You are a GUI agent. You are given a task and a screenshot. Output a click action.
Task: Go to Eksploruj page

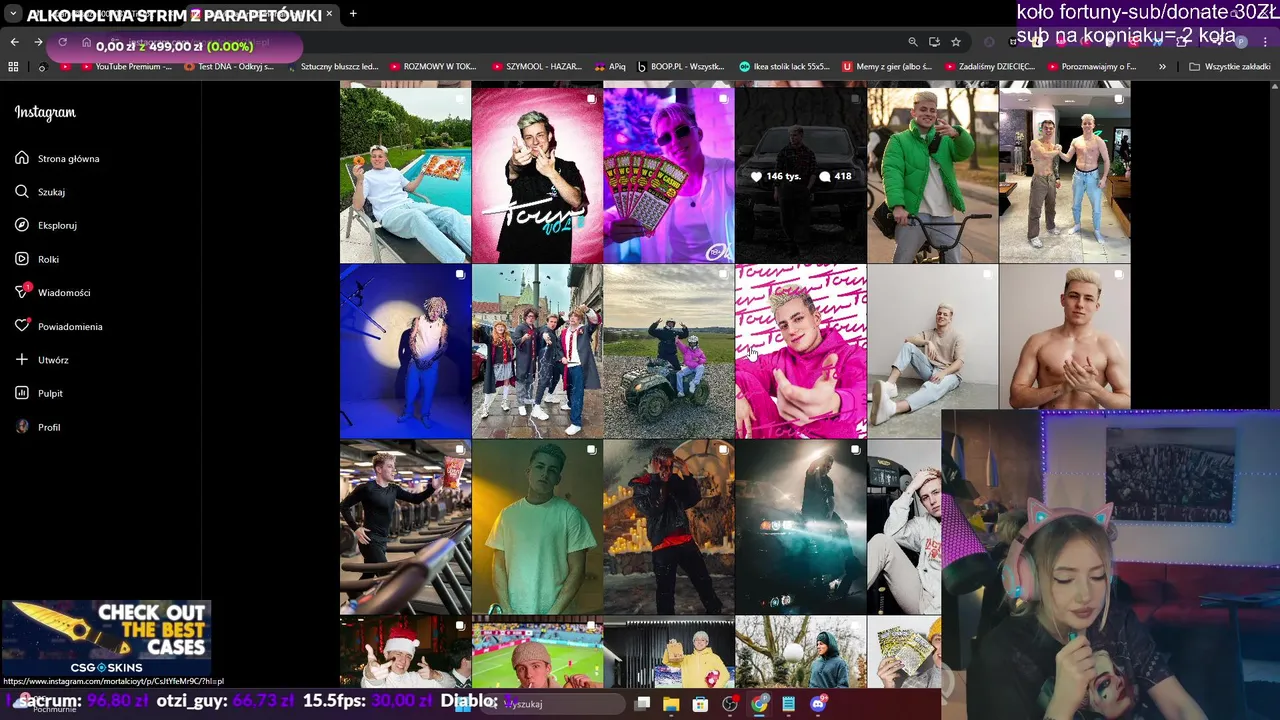click(x=46, y=225)
